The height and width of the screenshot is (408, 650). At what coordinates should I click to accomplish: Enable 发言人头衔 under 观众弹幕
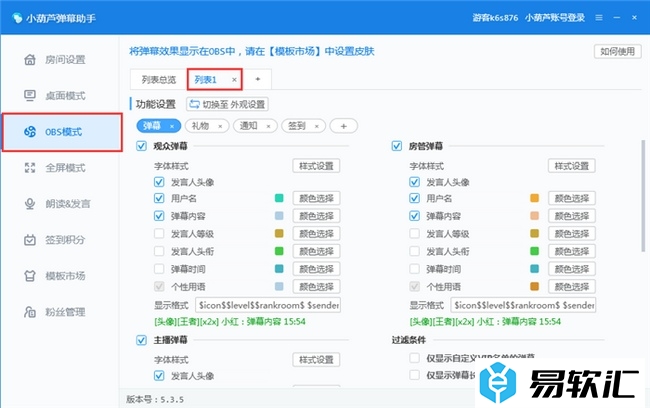pyautogui.click(x=159, y=251)
